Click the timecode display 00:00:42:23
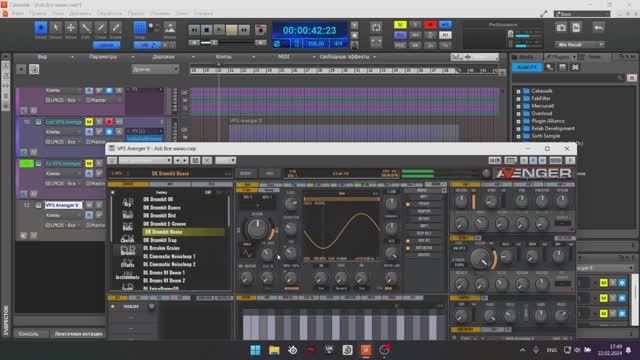This screenshot has width=640, height=360. [x=309, y=31]
